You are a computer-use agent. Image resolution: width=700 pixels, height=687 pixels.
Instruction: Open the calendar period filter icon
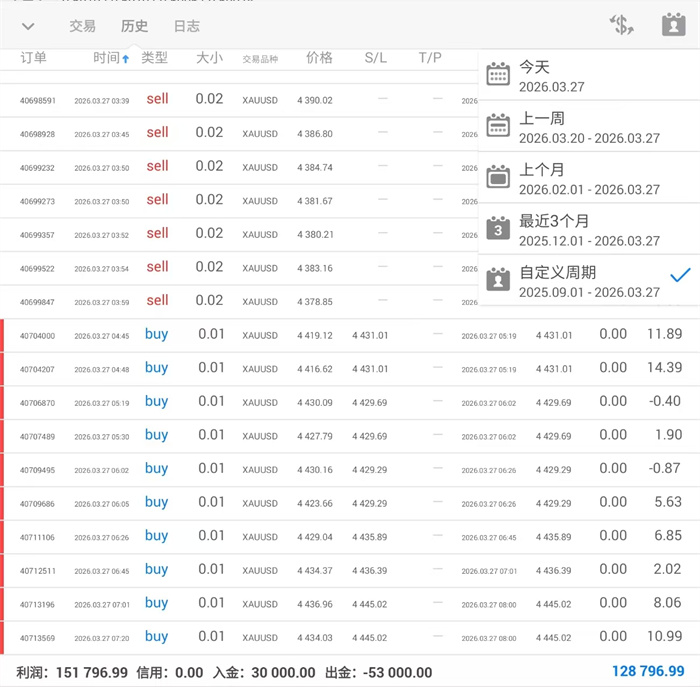tap(673, 26)
